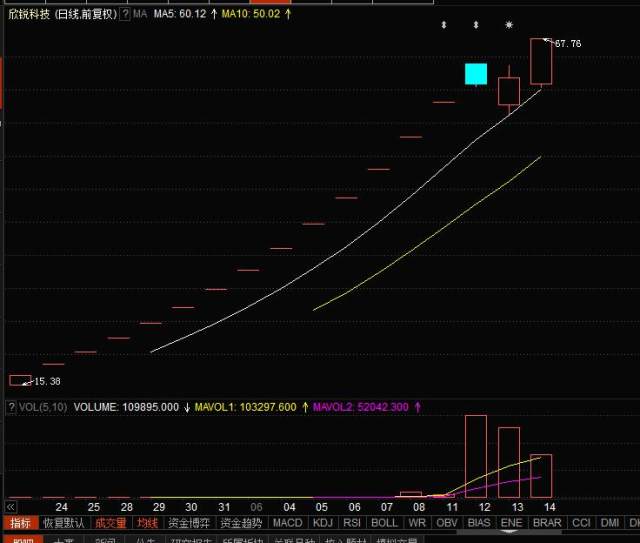This screenshot has width=640, height=543.
Task: Click the 67.76 high price marker
Action: (x=566, y=44)
